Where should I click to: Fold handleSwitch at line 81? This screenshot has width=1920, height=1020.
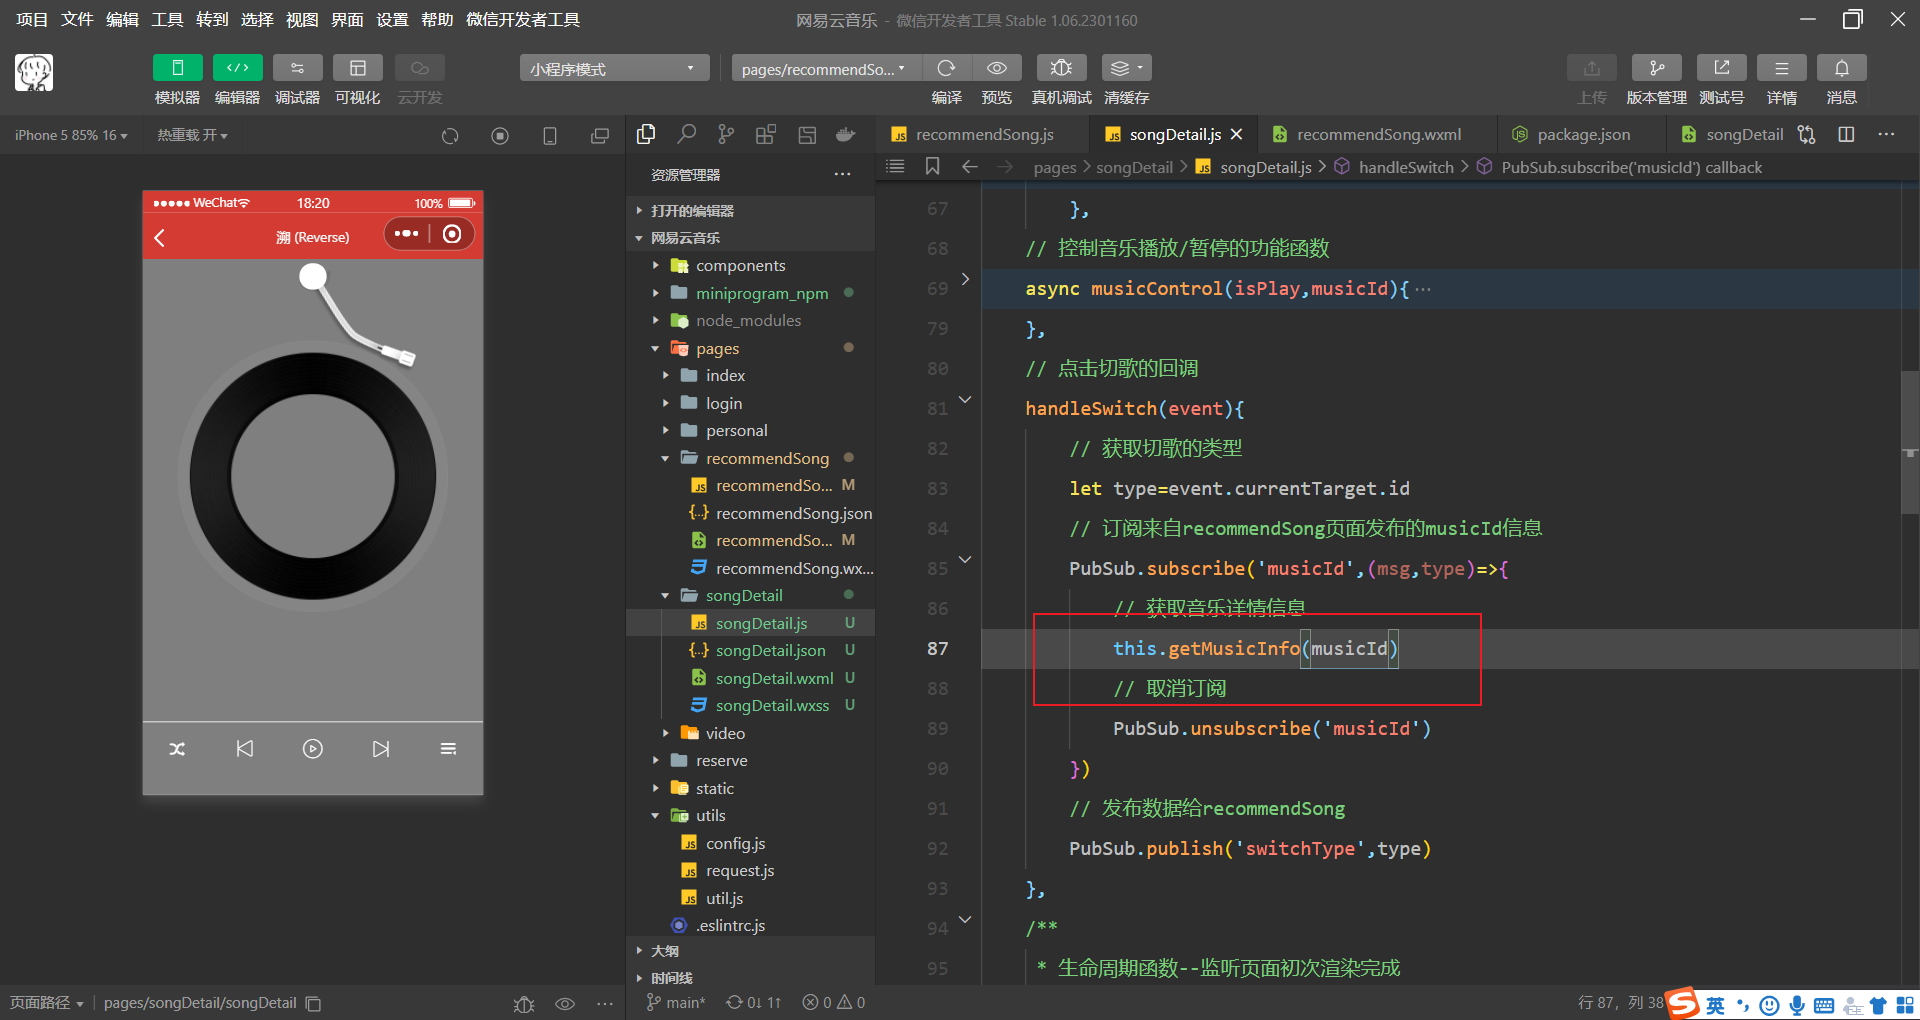pos(965,399)
